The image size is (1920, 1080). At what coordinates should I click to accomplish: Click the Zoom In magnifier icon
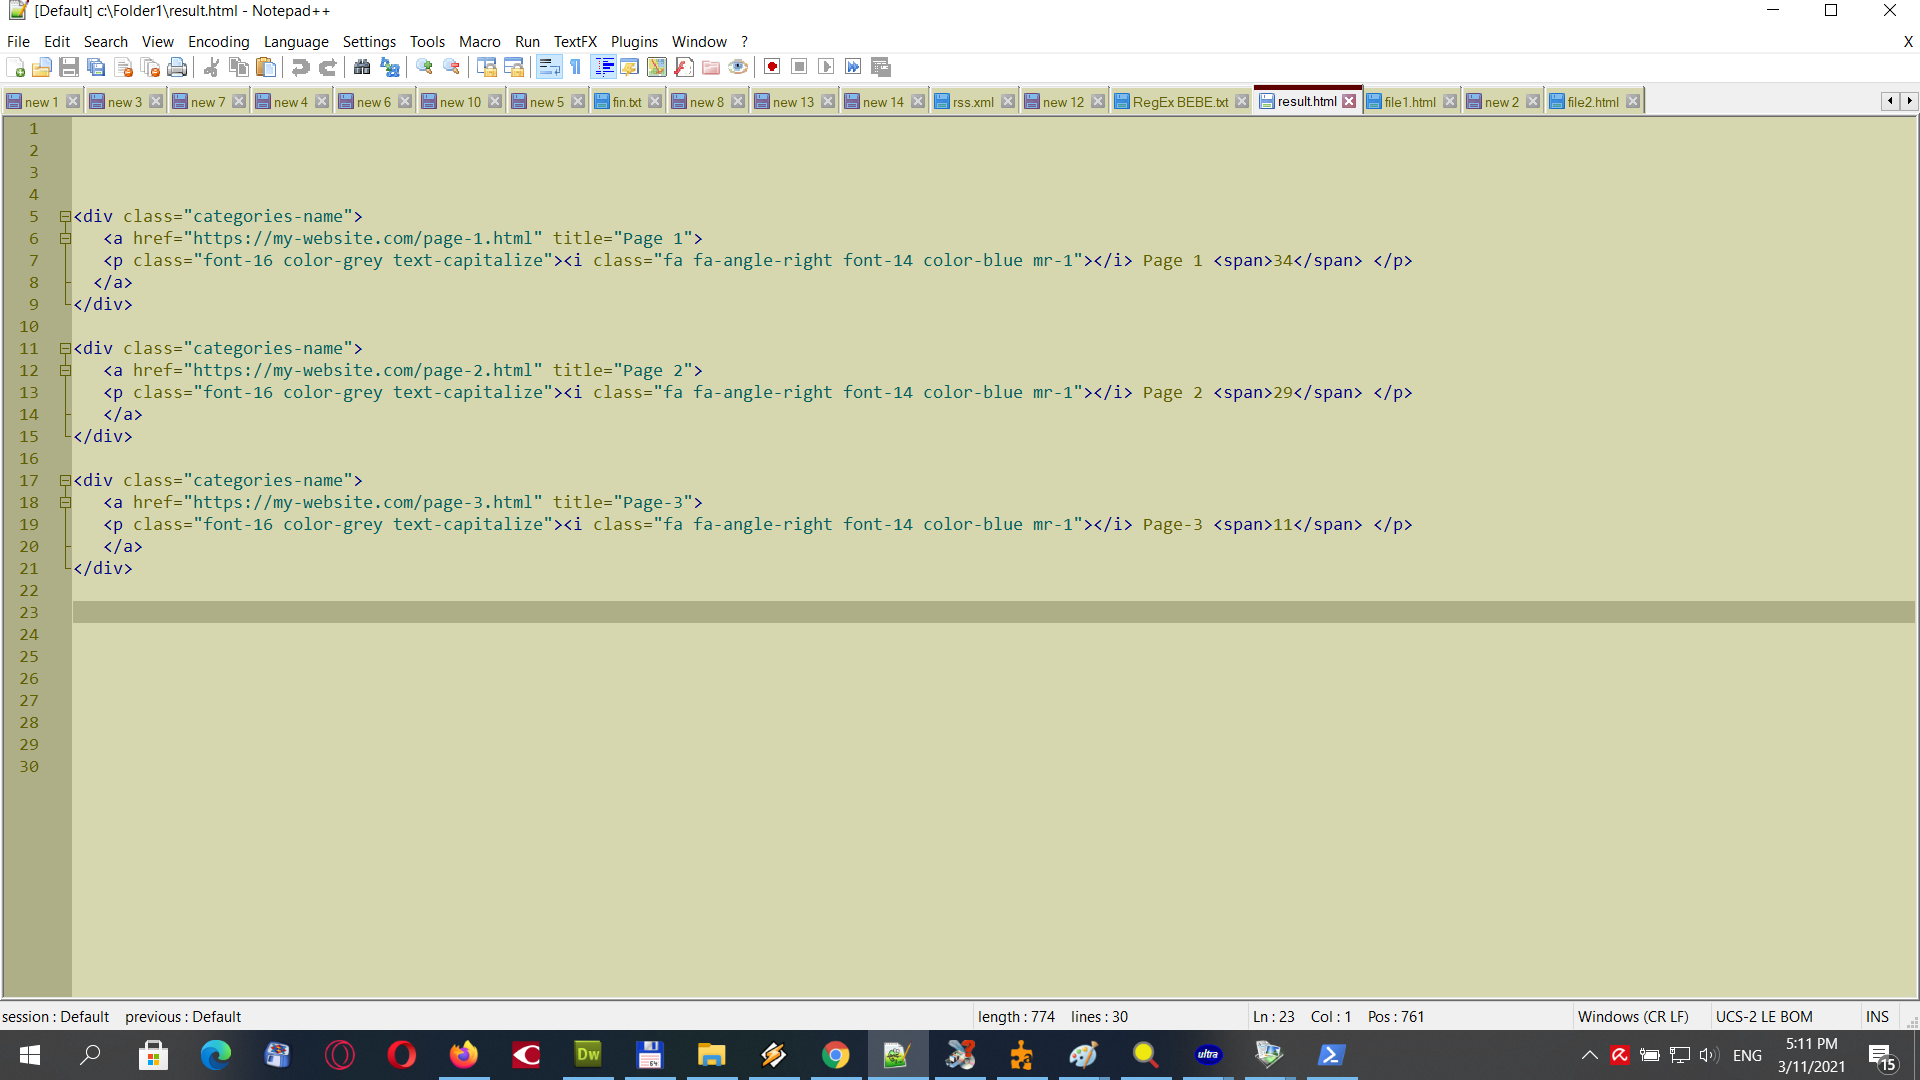tap(424, 67)
